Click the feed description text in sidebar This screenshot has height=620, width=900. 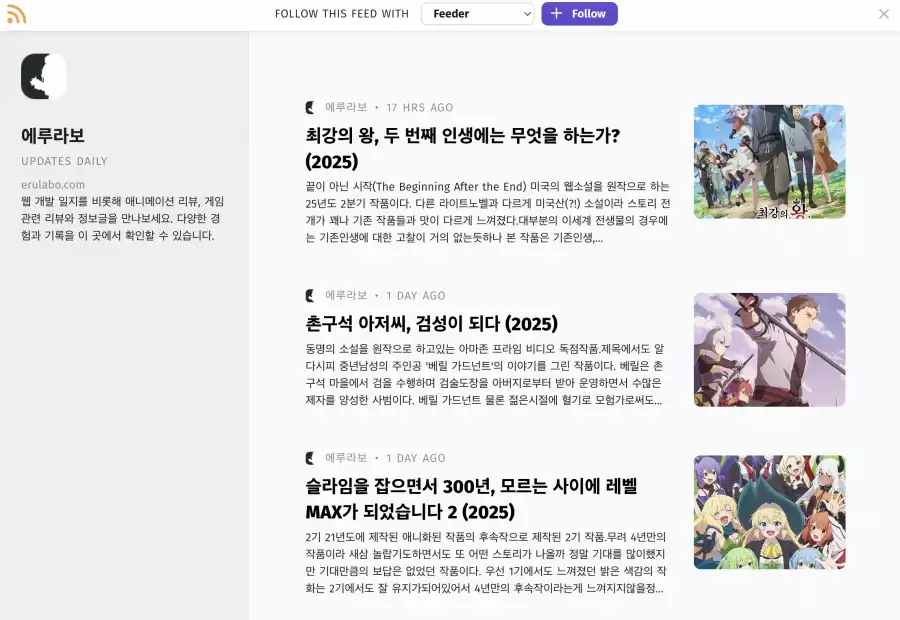(x=122, y=218)
